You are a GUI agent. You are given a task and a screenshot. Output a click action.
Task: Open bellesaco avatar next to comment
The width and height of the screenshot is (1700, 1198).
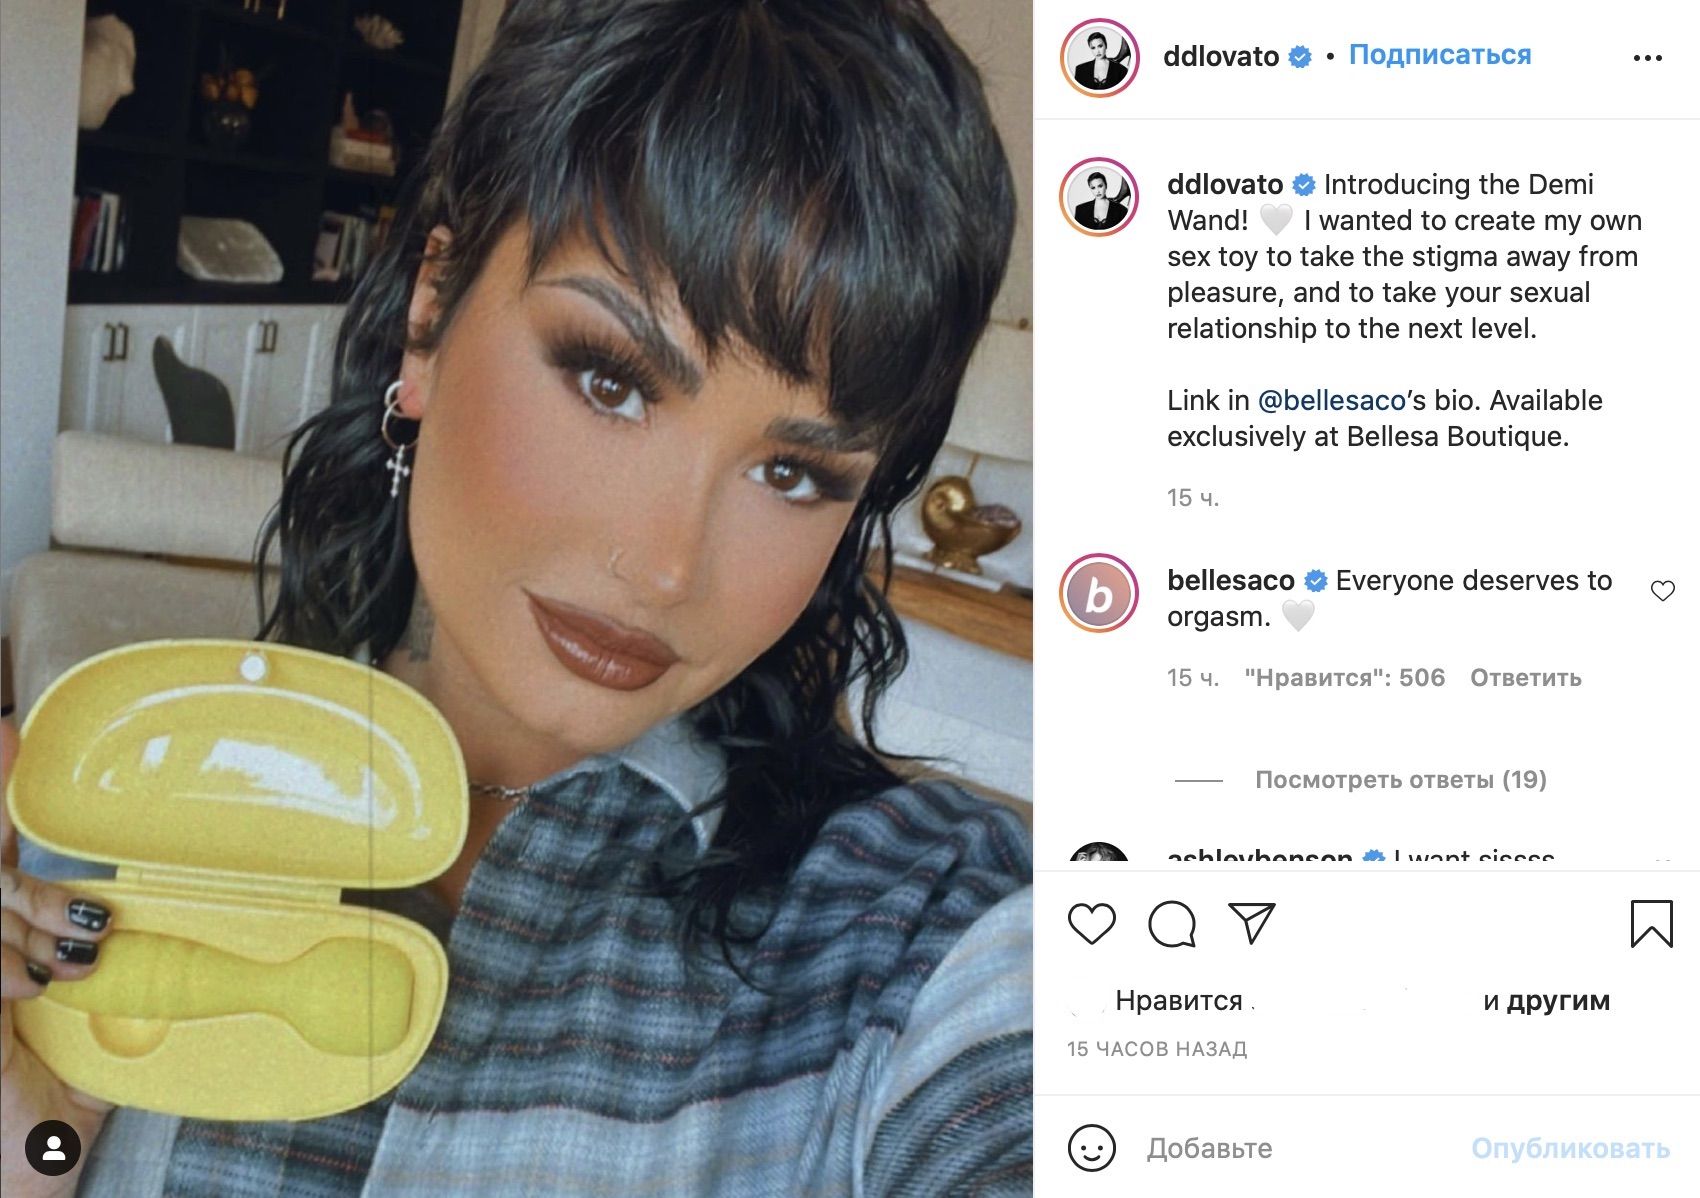(x=1099, y=594)
